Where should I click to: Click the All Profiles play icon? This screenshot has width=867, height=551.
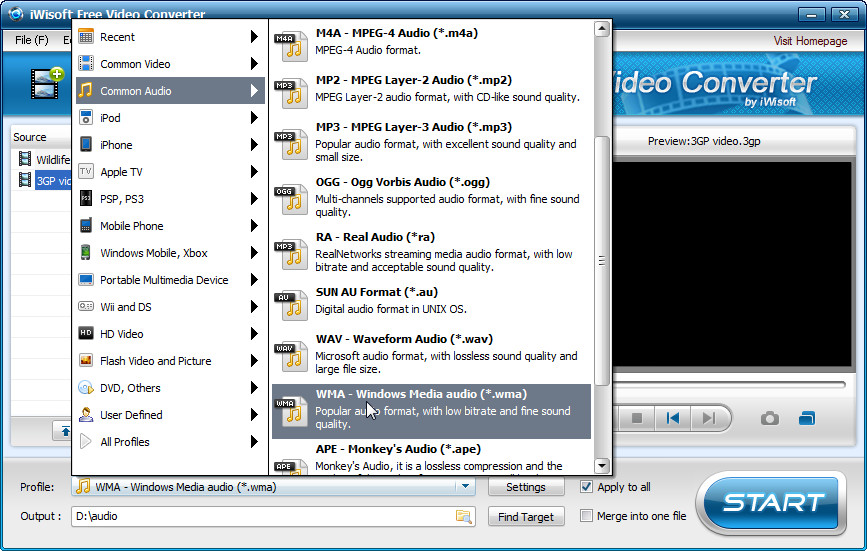point(86,441)
